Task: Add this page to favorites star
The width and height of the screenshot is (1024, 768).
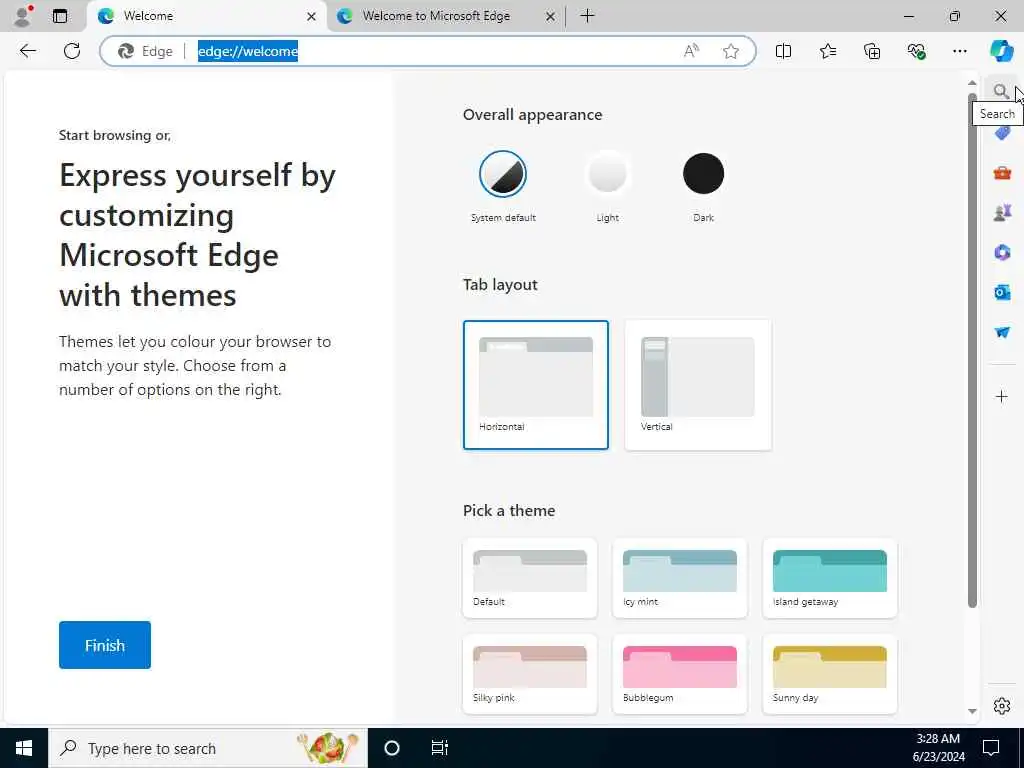Action: (x=731, y=51)
